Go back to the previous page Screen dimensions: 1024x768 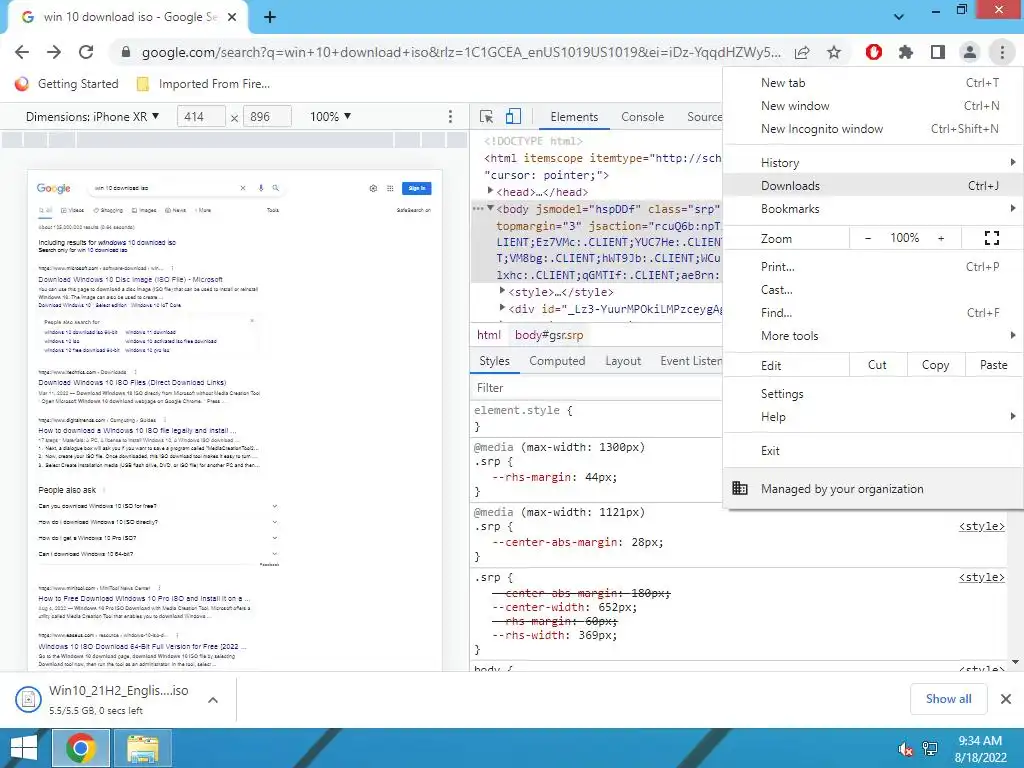pos(22,52)
